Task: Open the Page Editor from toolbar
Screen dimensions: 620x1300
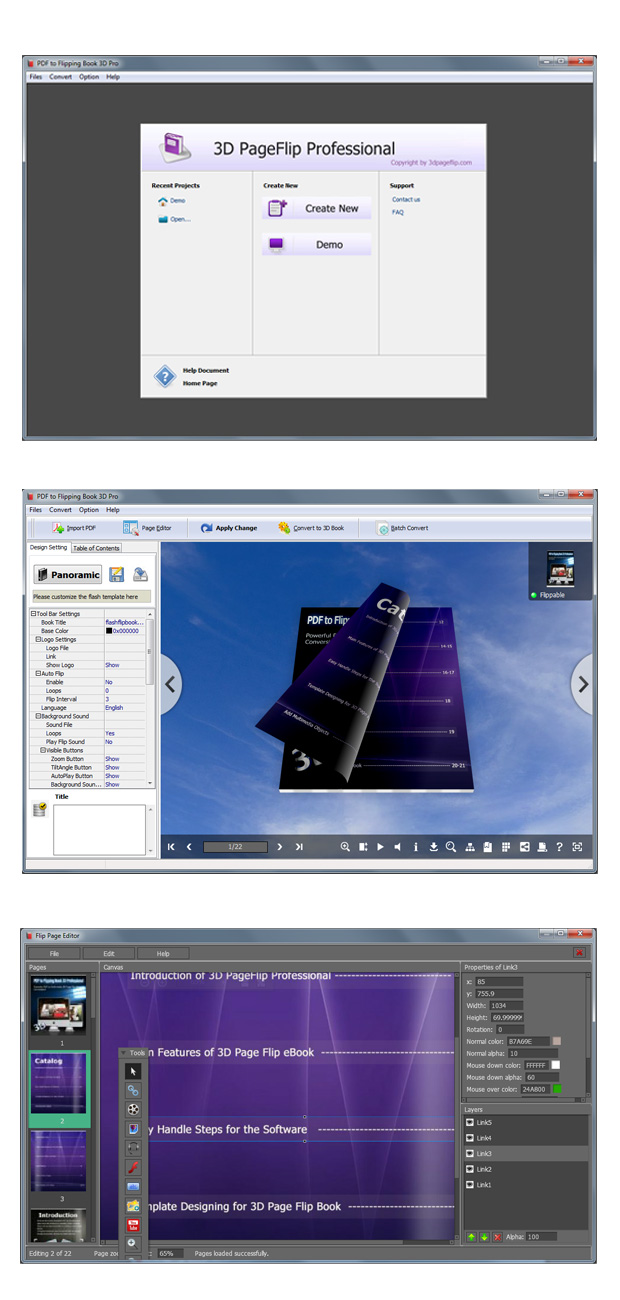Action: (x=148, y=528)
